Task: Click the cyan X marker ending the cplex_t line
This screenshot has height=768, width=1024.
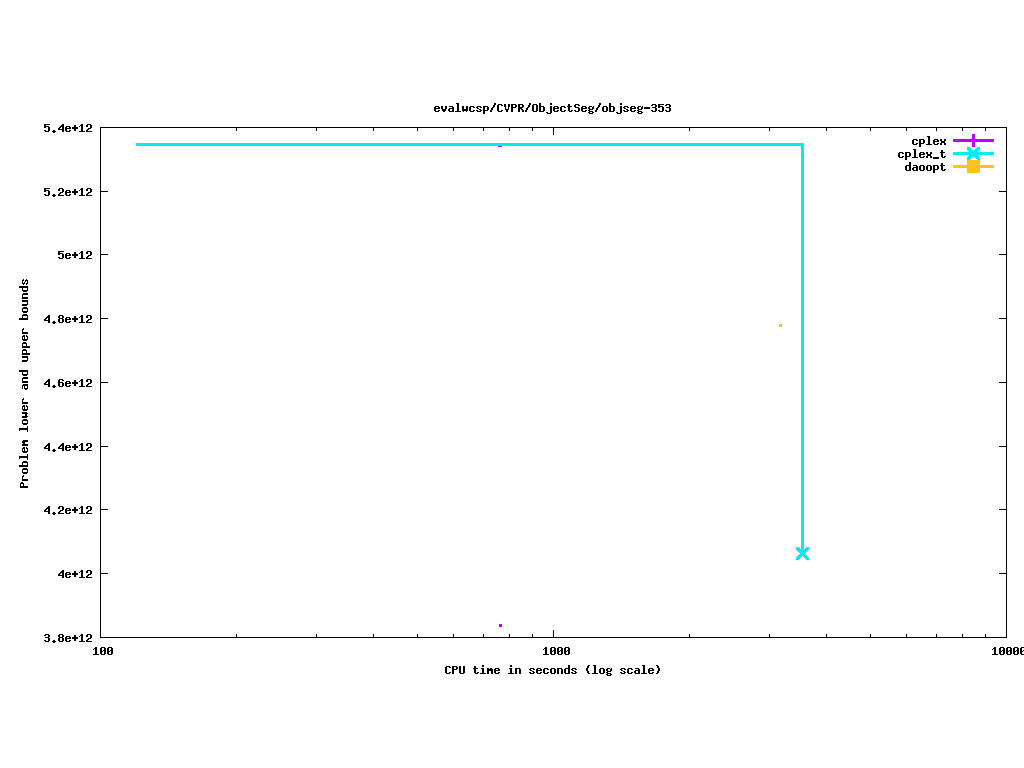Action: (802, 553)
